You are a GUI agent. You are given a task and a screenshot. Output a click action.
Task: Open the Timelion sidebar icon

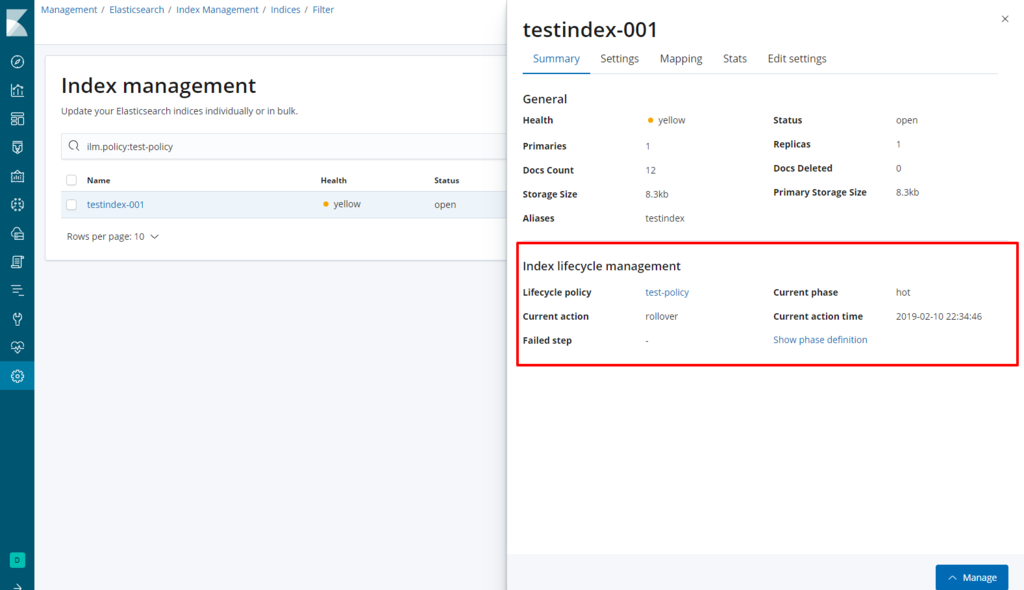(x=18, y=148)
